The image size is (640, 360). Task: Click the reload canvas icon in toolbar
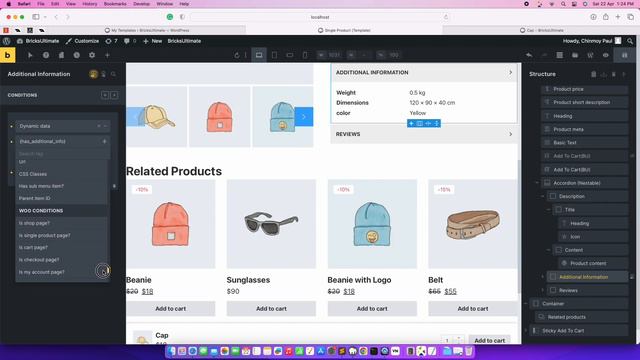coord(237,55)
